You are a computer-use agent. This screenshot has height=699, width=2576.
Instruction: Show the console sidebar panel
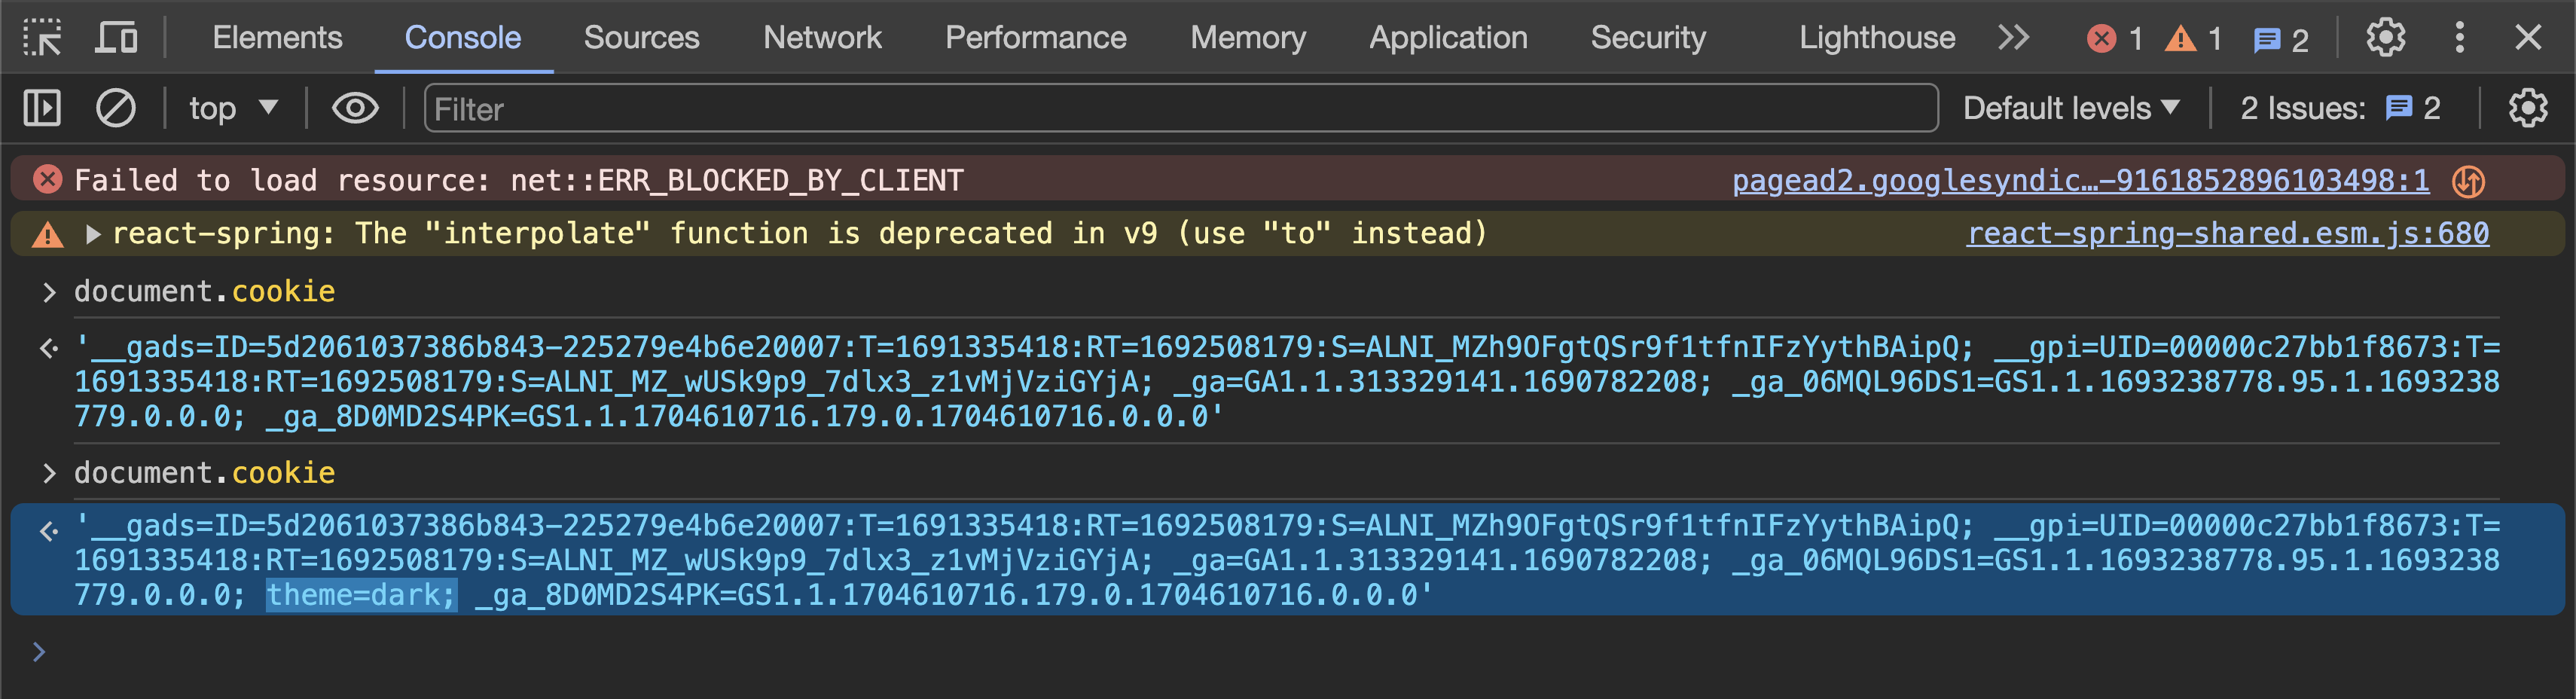coord(42,108)
